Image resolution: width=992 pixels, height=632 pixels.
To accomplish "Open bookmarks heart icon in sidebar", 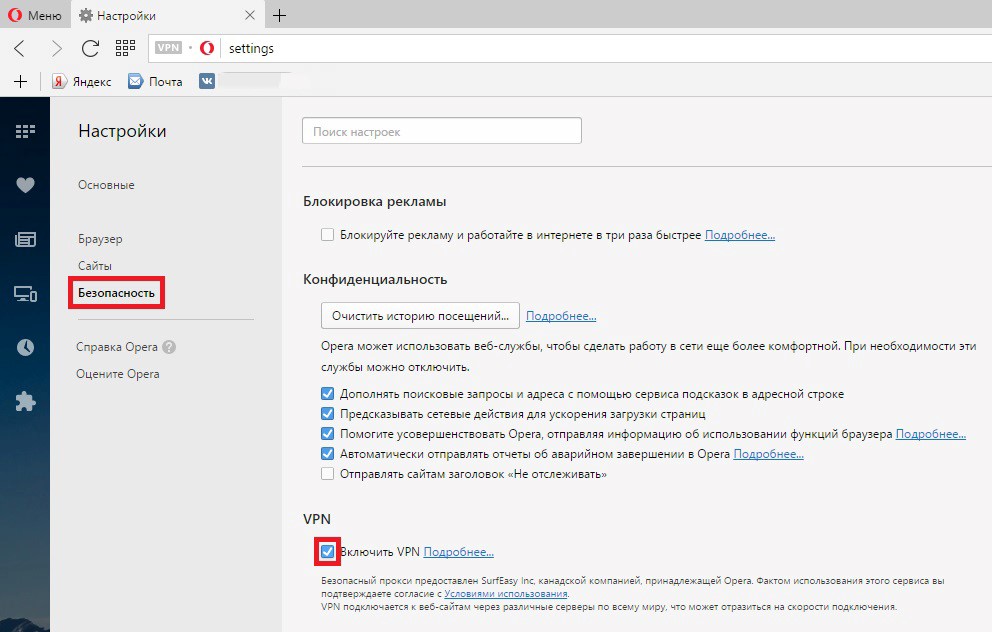I will tap(25, 185).
